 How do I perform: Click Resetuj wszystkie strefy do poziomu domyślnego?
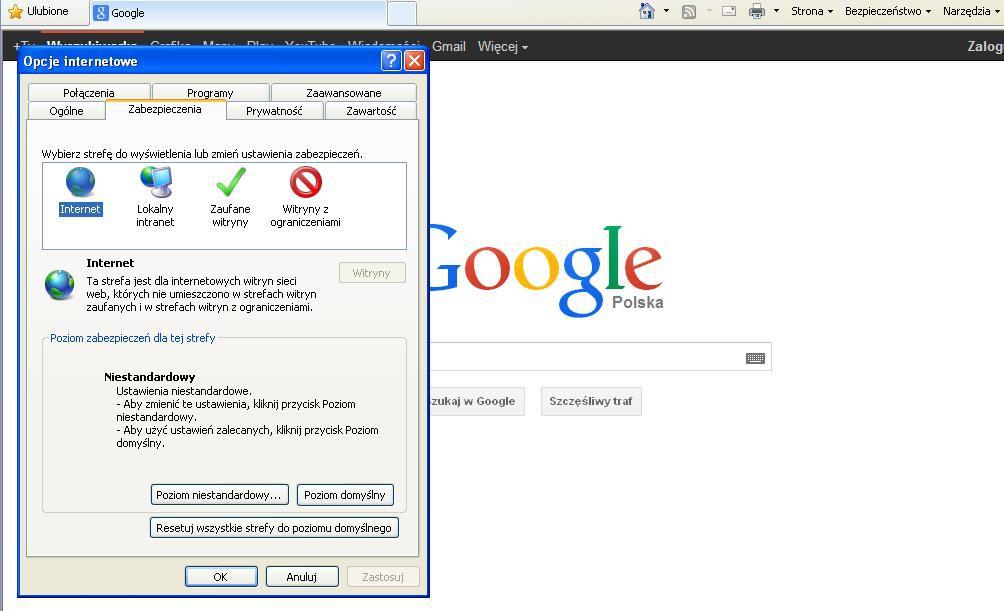pyautogui.click(x=274, y=528)
